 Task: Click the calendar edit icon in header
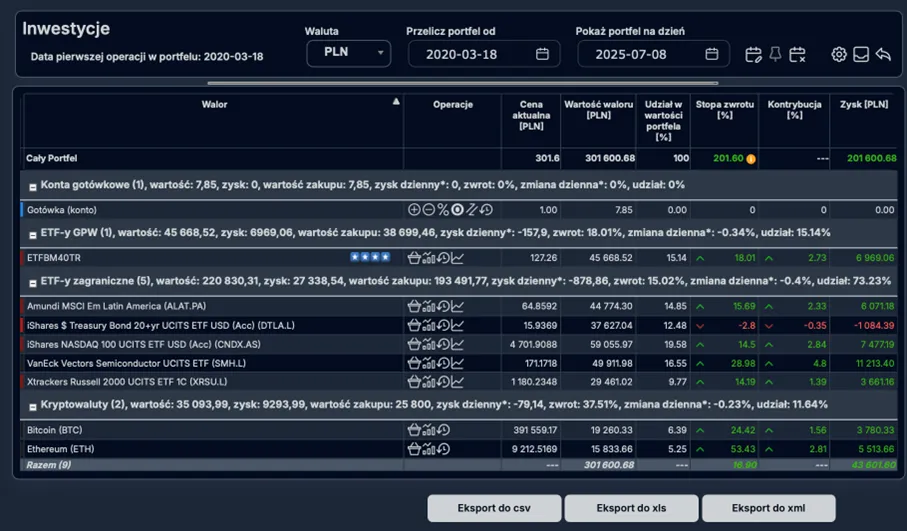click(753, 54)
